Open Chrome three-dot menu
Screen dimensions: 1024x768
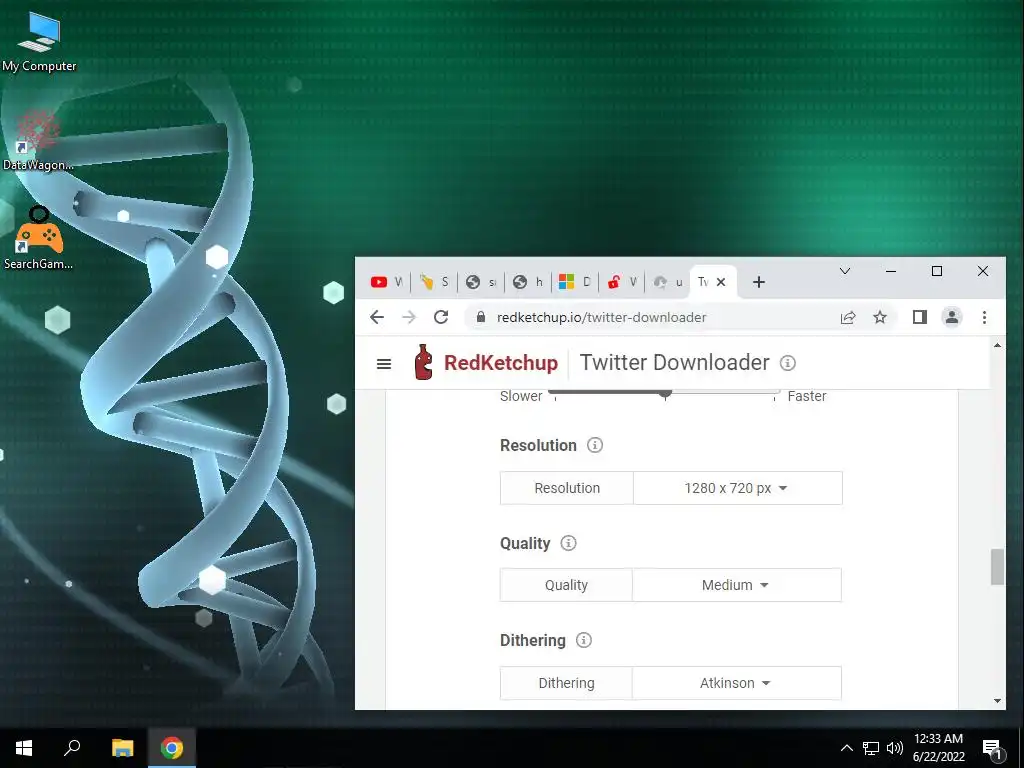[x=984, y=317]
